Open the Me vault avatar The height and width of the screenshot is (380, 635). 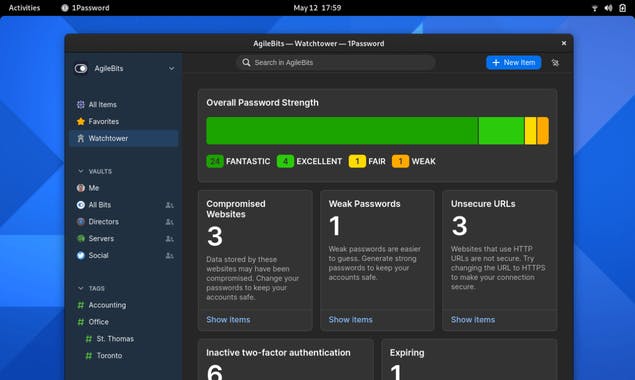(x=81, y=188)
